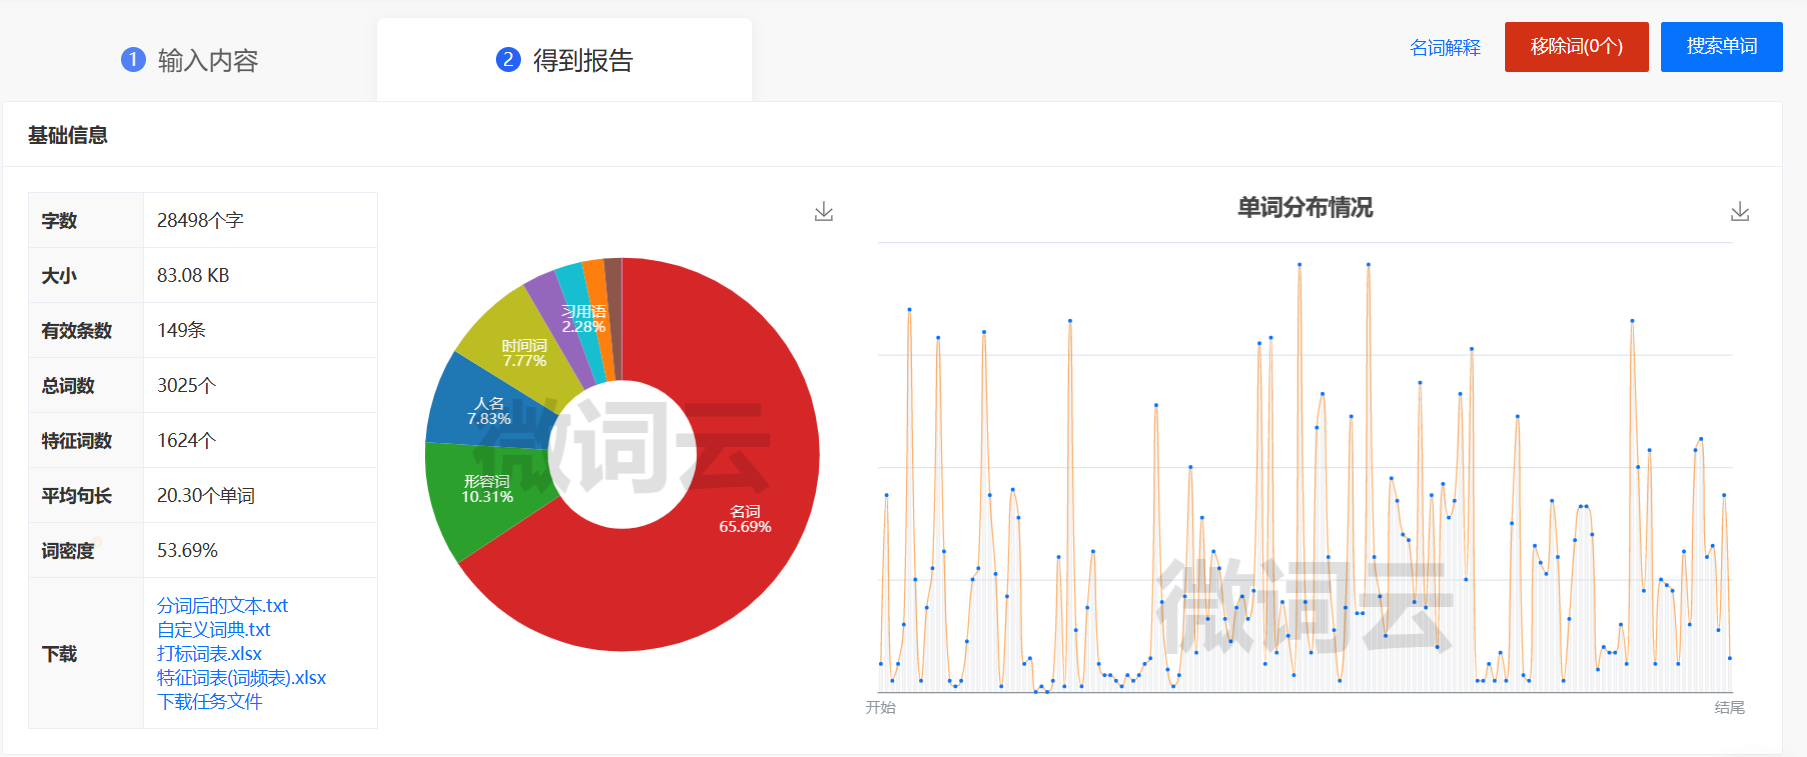Download the pie chart image

pyautogui.click(x=824, y=212)
